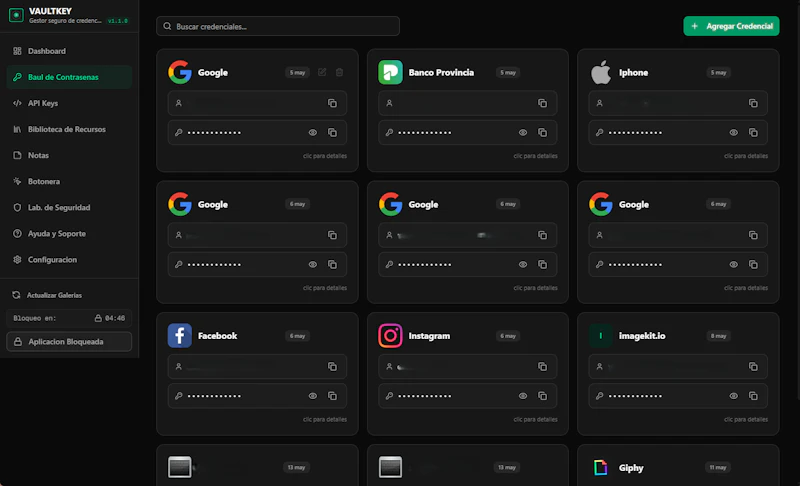
Task: Open Configuracion settings
Action: [69, 260]
